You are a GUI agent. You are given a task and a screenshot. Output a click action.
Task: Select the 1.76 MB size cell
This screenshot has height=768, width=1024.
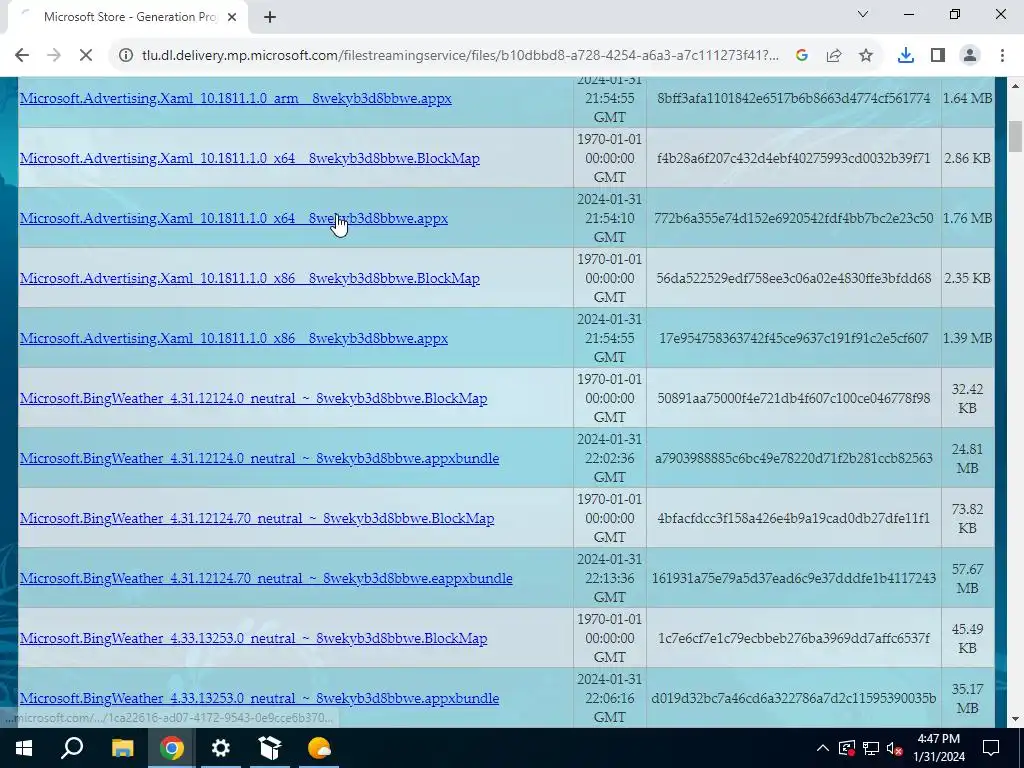point(967,218)
